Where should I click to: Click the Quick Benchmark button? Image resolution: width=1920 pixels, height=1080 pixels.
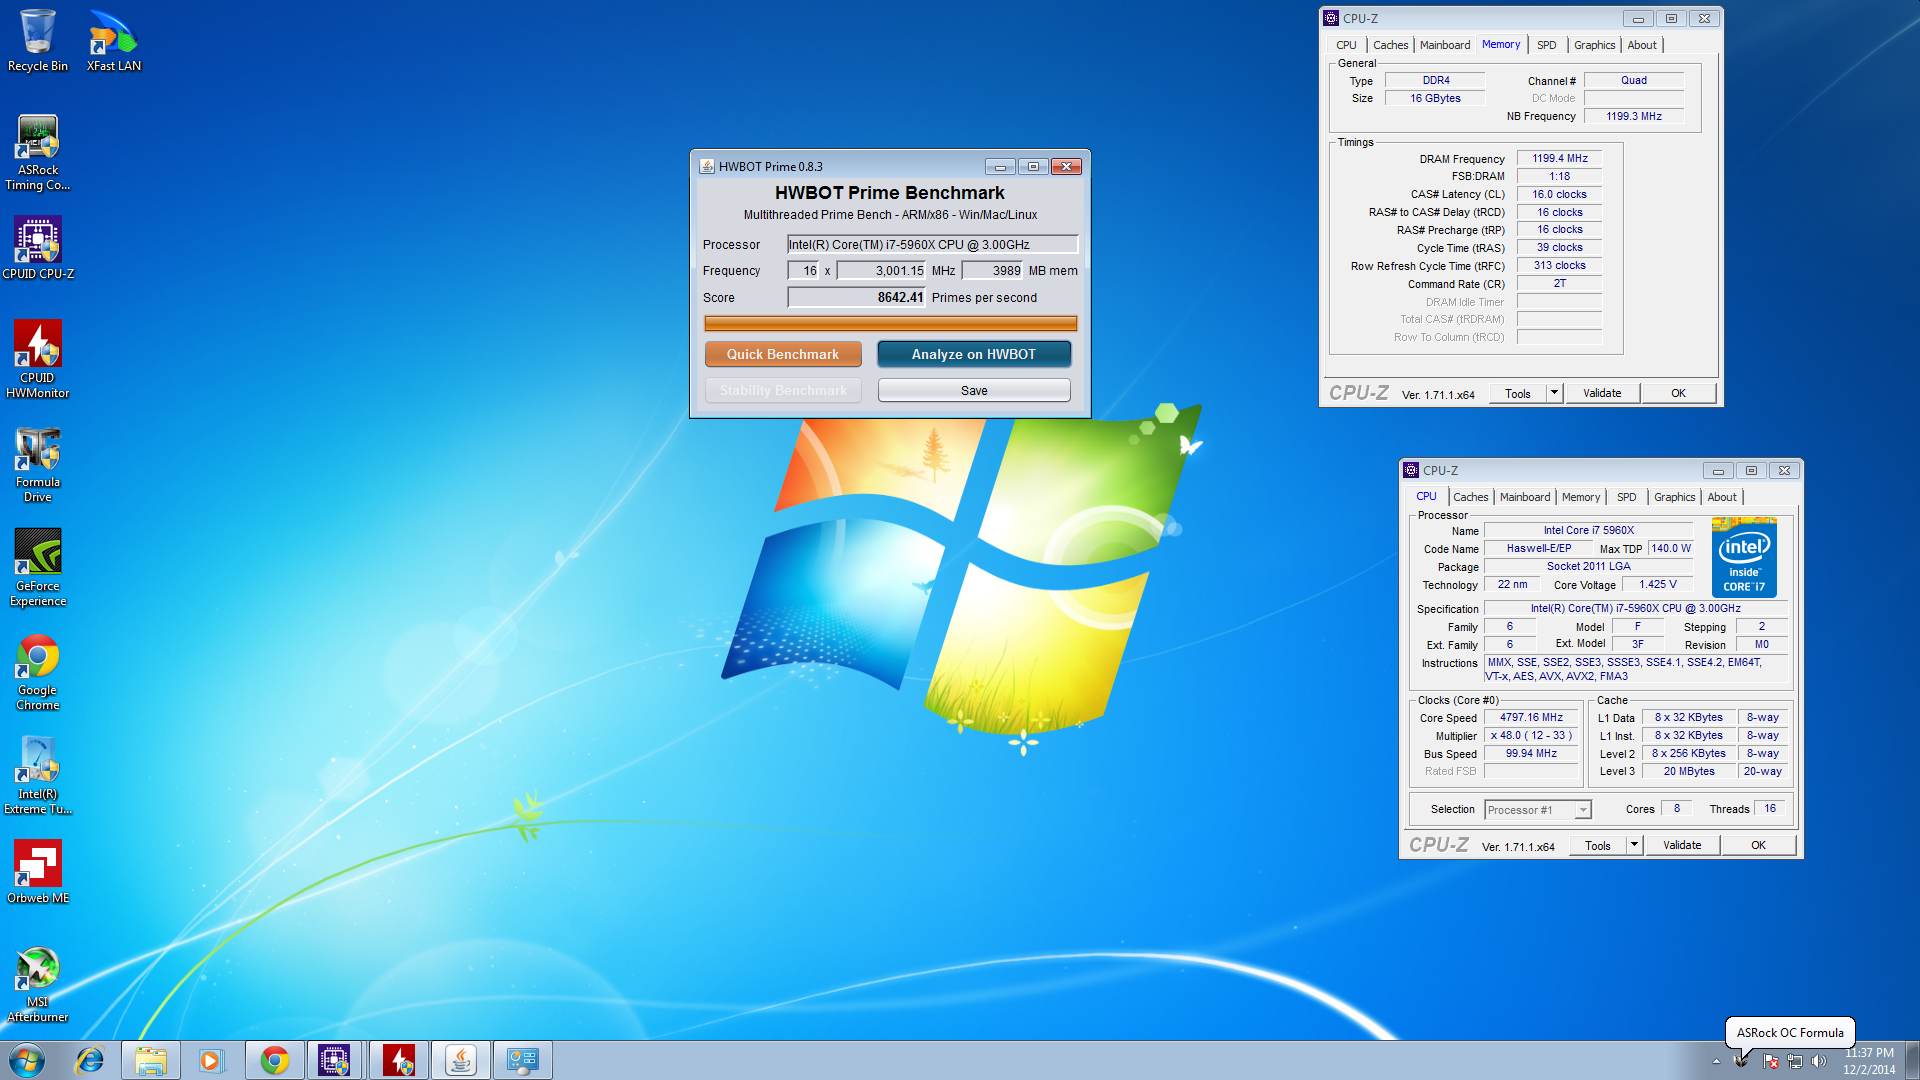coord(783,354)
